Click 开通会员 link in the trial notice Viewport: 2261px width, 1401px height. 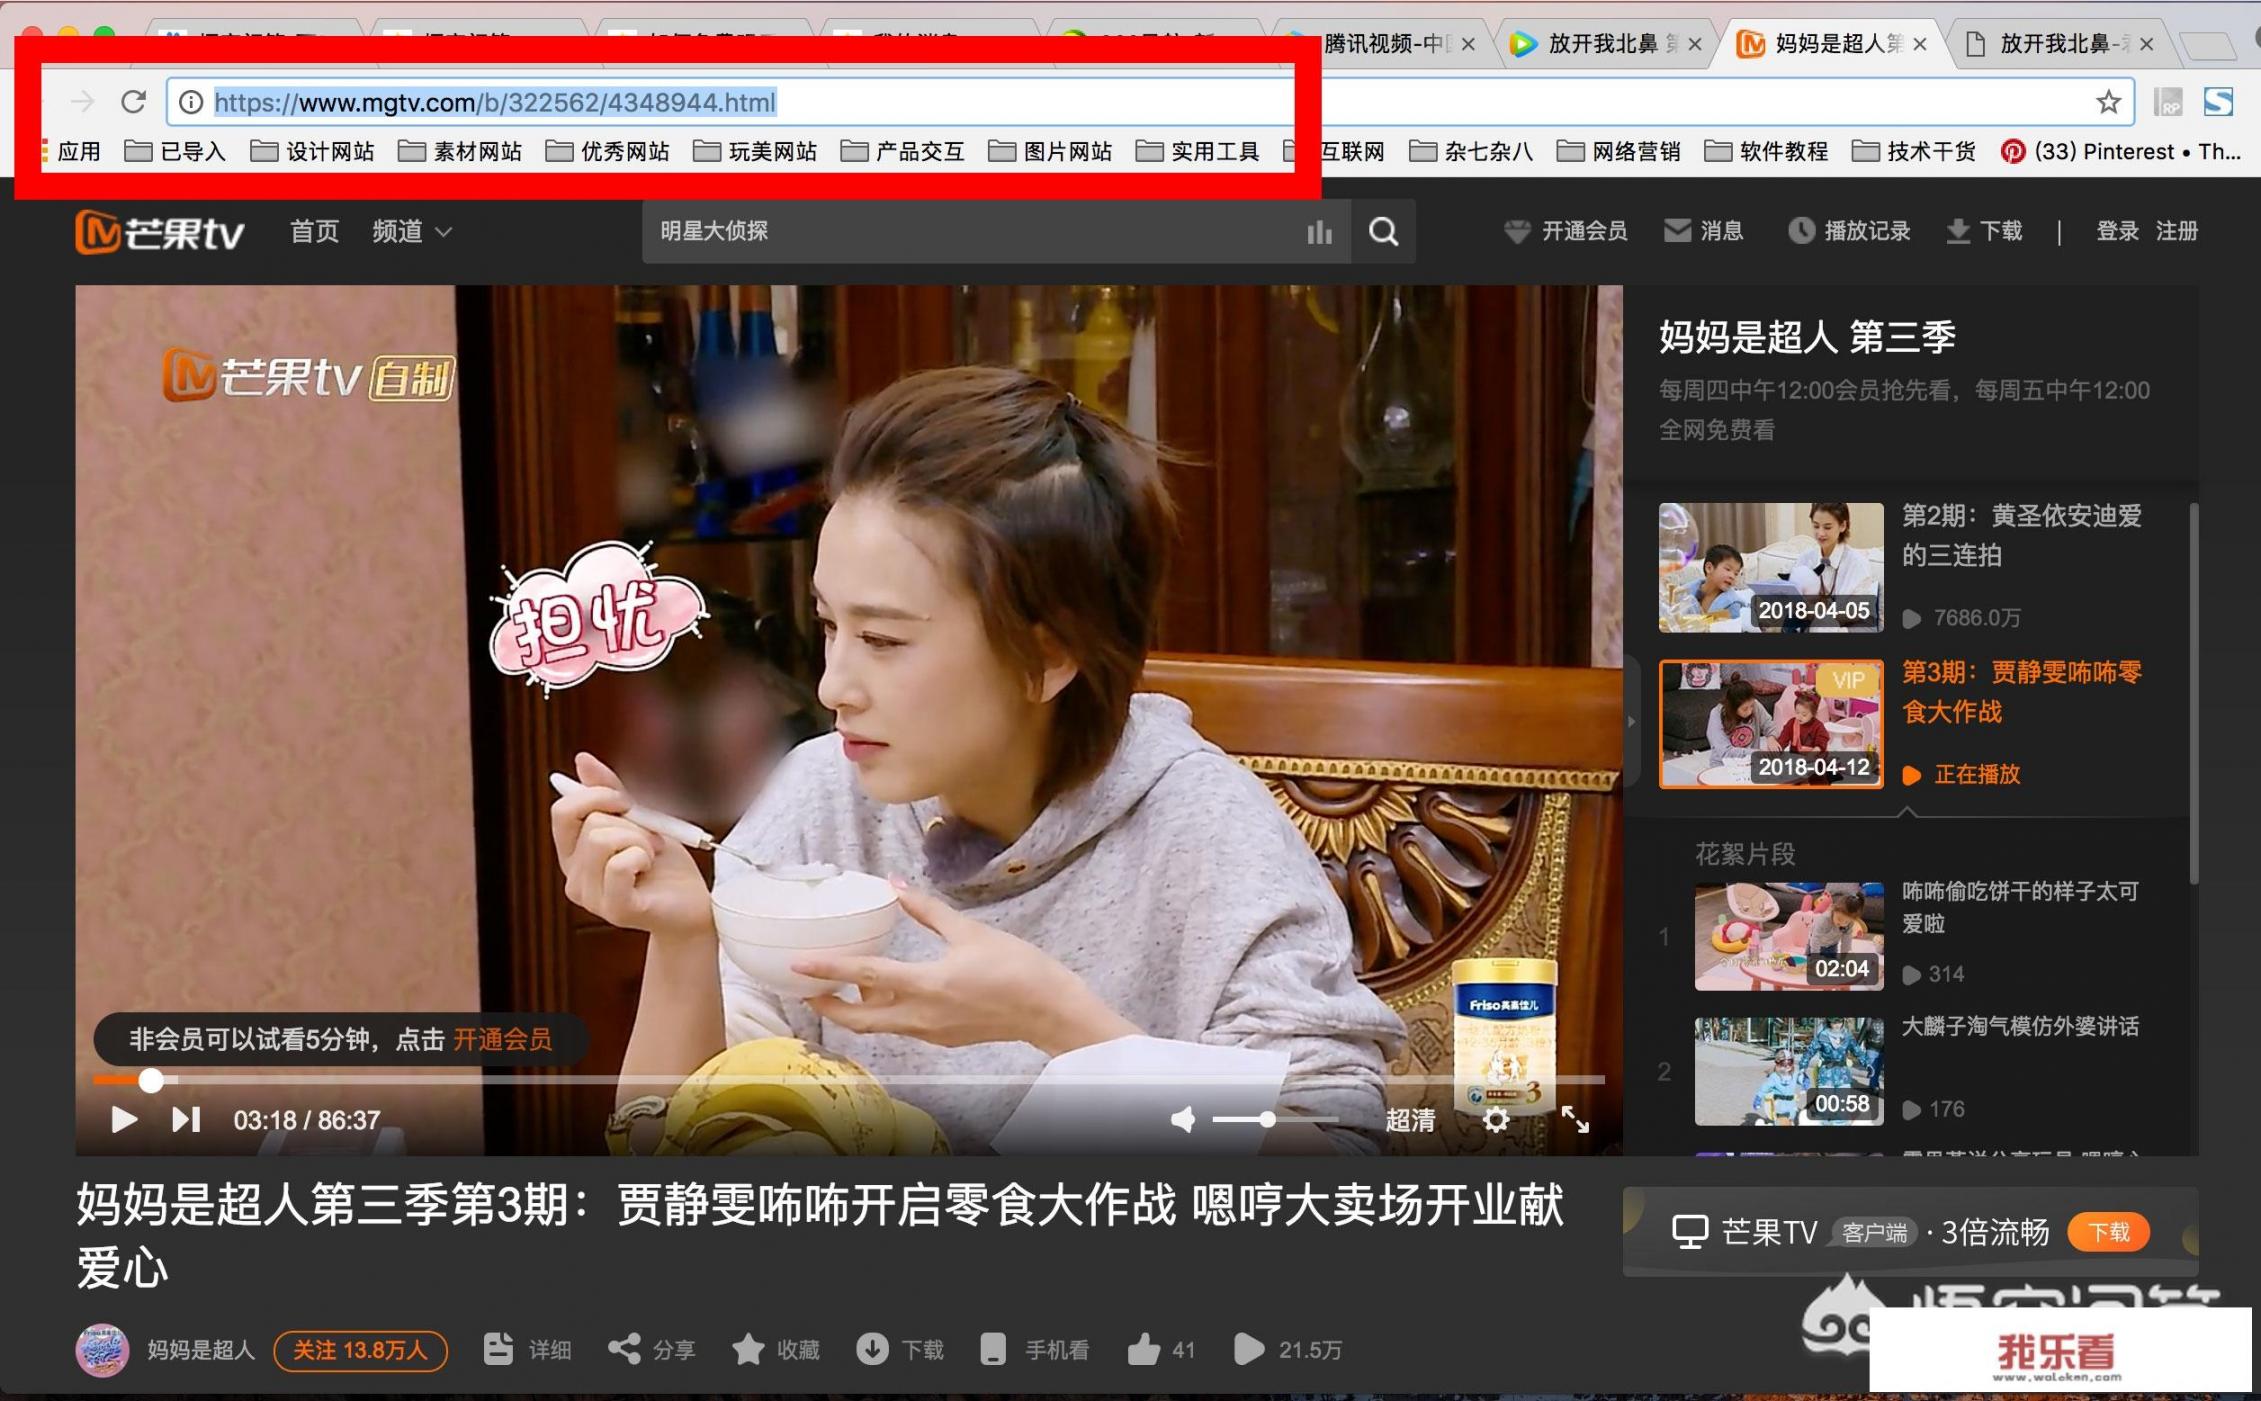pos(503,1039)
